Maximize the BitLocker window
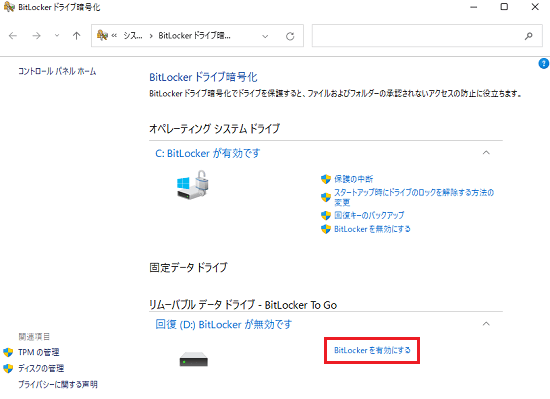The image size is (550, 399). click(x=504, y=7)
